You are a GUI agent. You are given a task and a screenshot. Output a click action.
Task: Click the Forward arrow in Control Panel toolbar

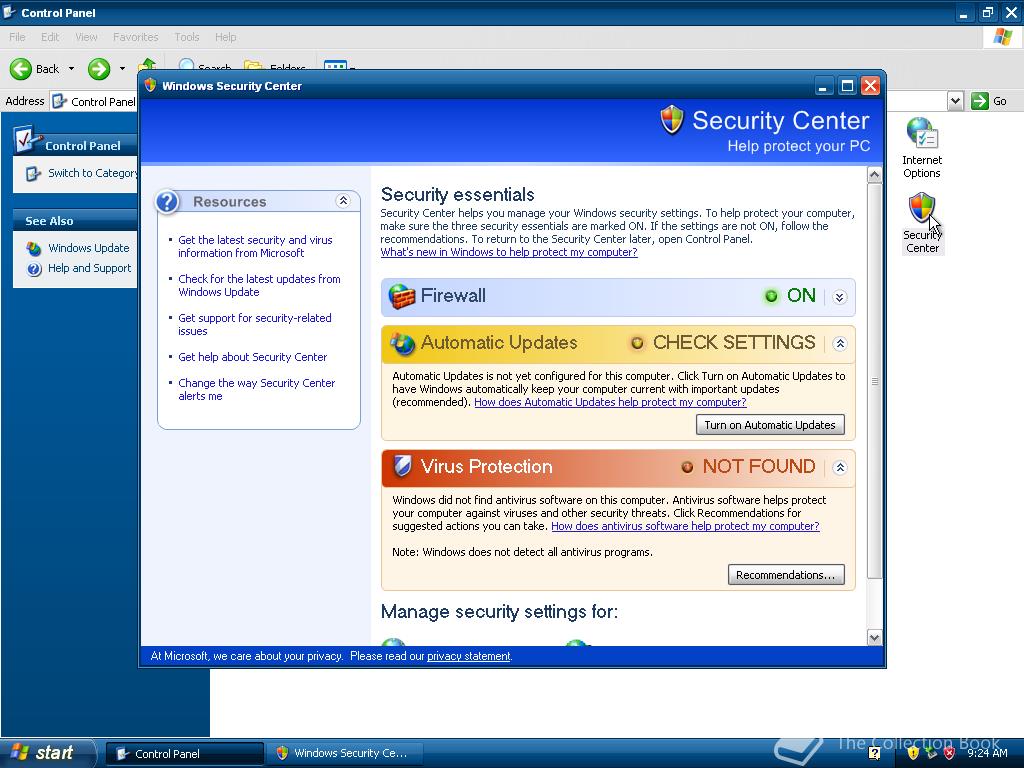(x=99, y=69)
